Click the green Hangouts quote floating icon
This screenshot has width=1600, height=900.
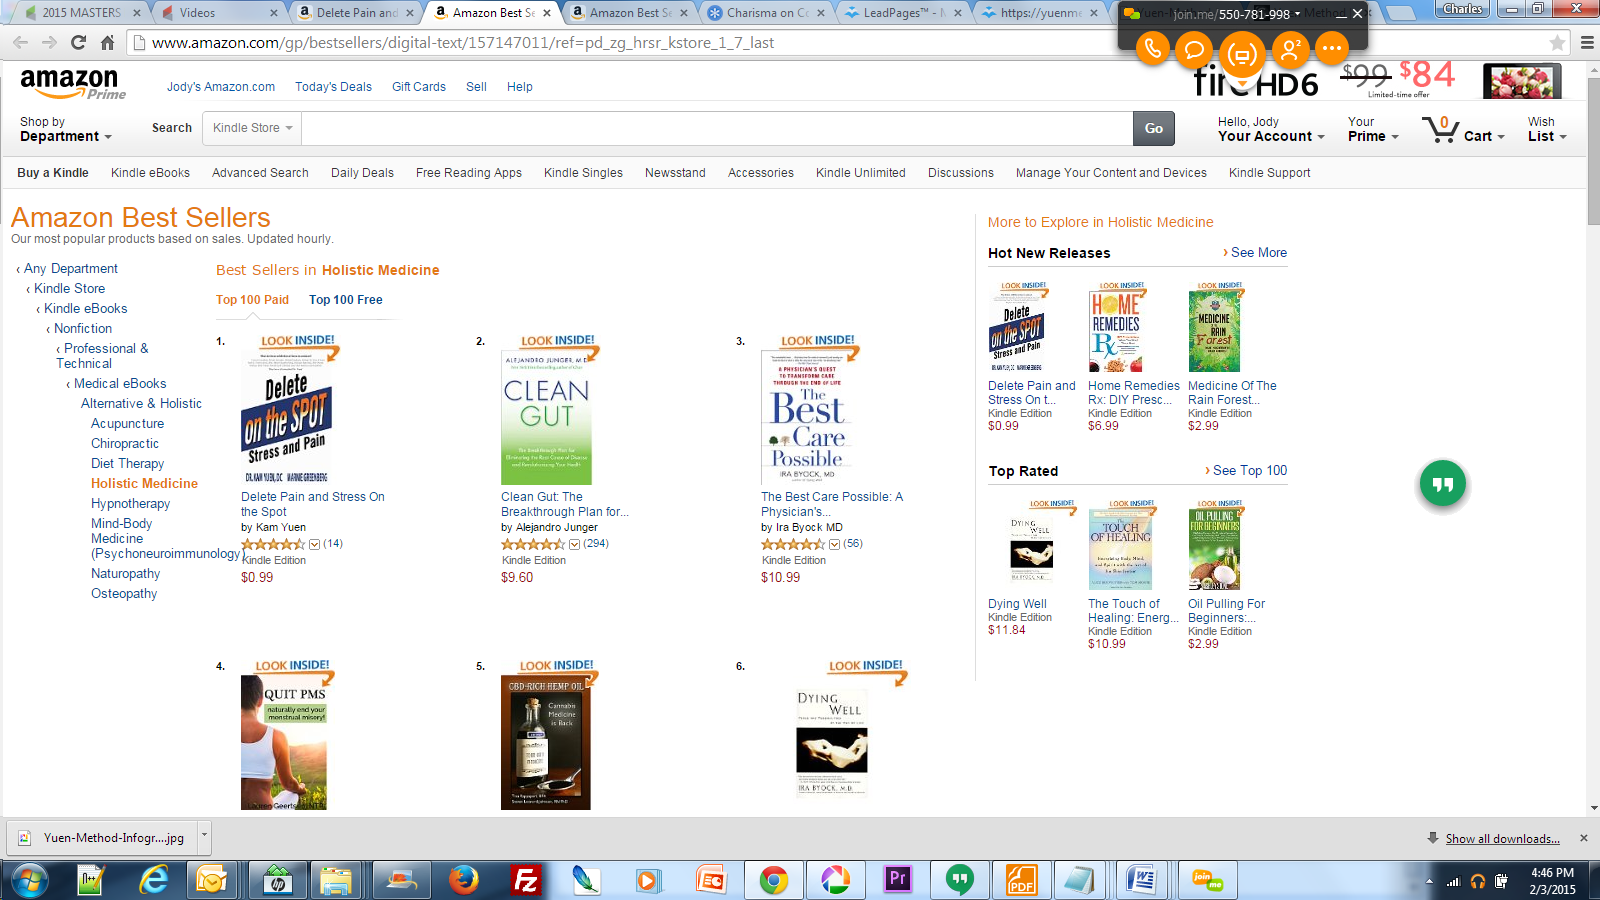(1442, 484)
